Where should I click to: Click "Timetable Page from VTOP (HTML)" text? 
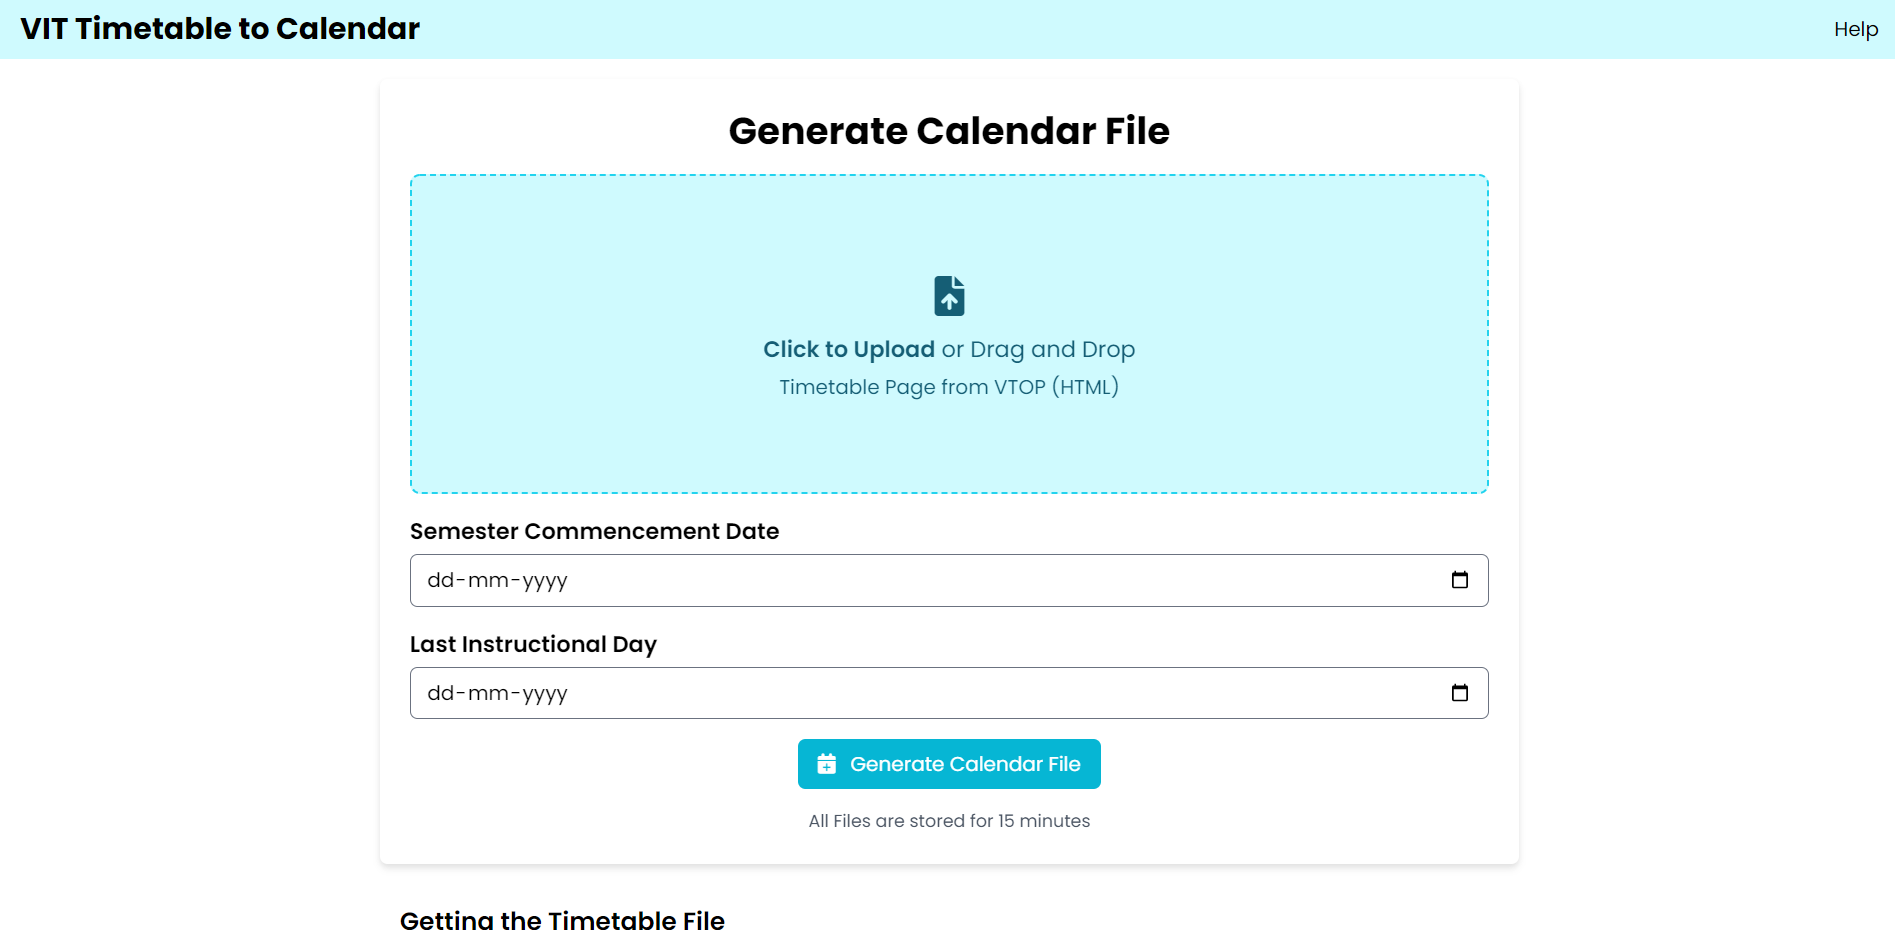(x=949, y=387)
